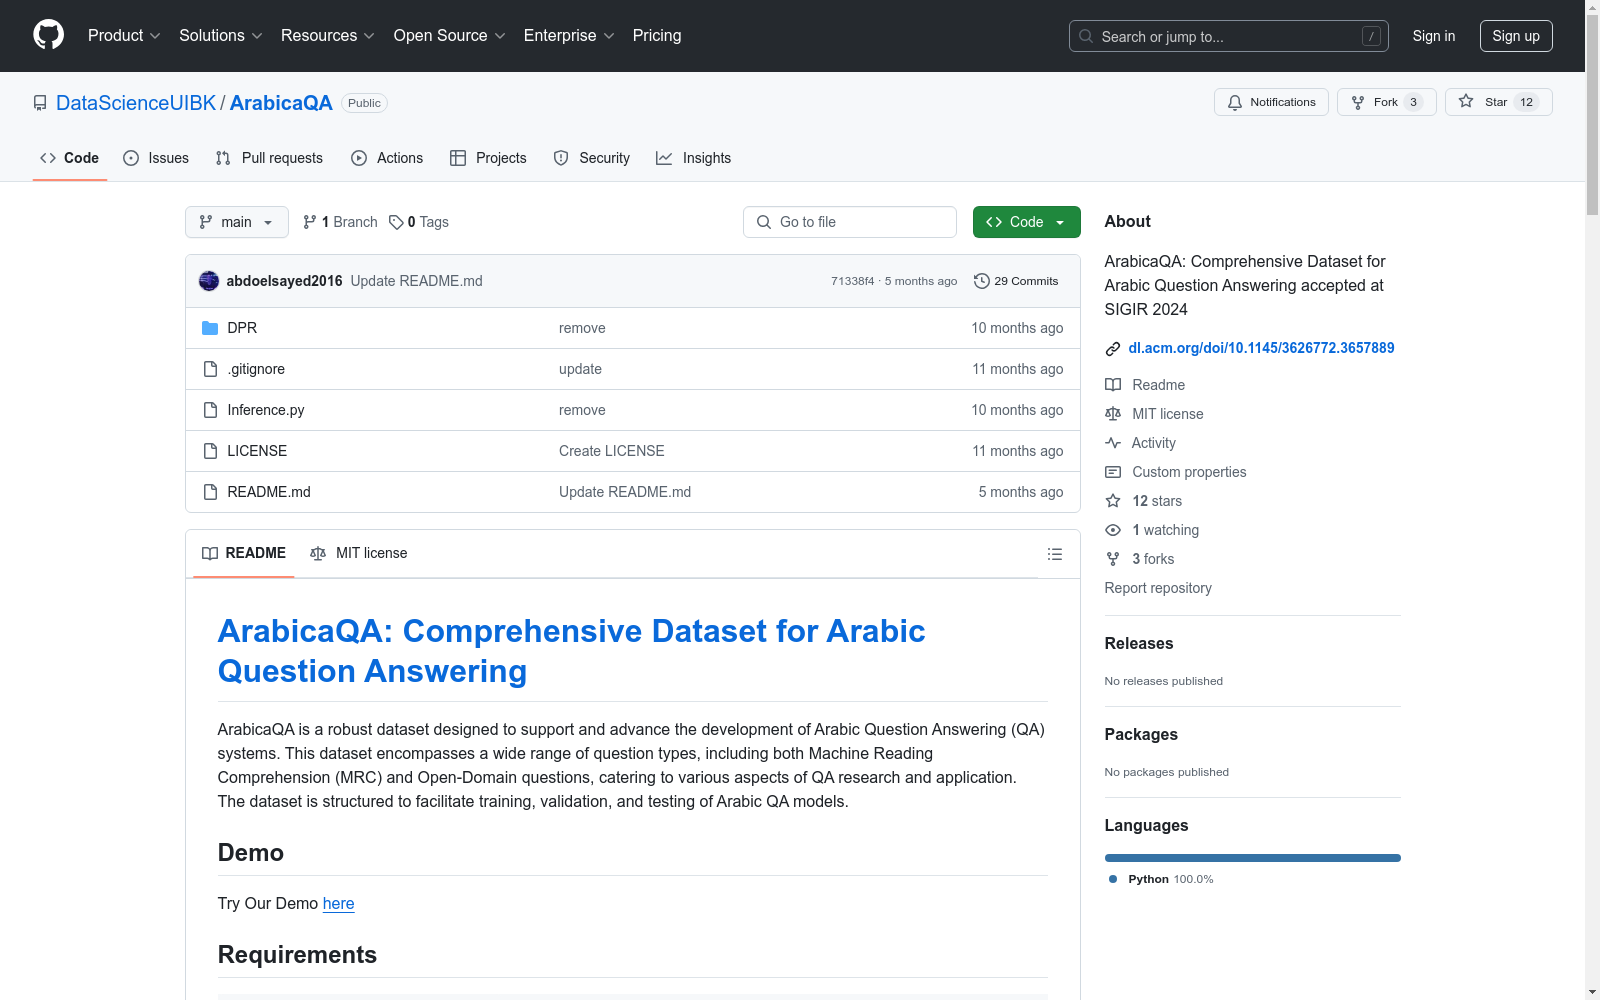Click the branch icon beside 1 Branch
The height and width of the screenshot is (1000, 1600).
click(x=310, y=222)
